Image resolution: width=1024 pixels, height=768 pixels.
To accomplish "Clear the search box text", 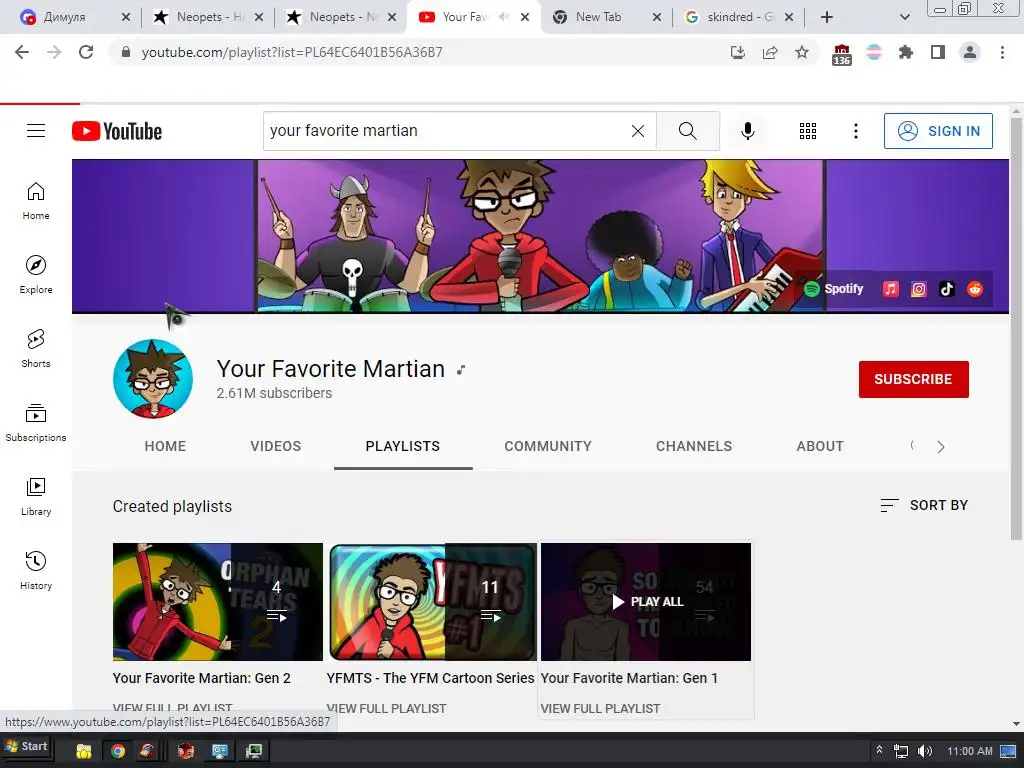I will coord(637,131).
